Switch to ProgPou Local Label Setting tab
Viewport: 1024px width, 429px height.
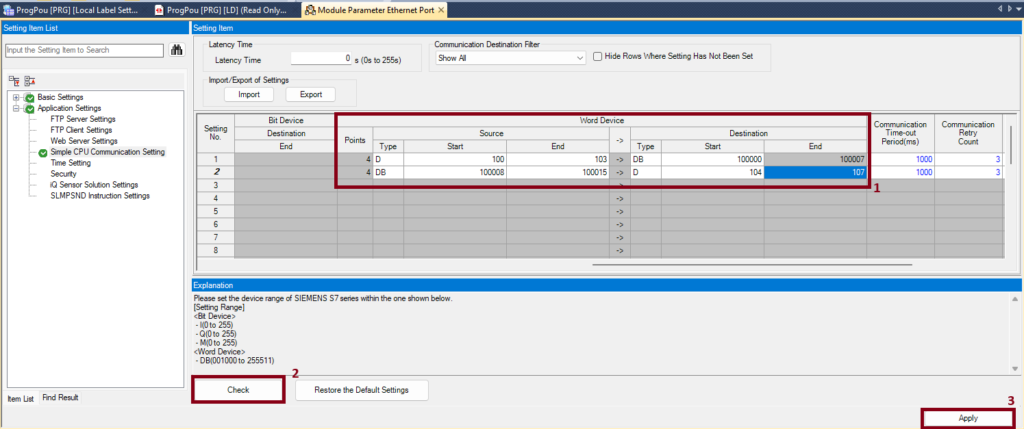[78, 9]
